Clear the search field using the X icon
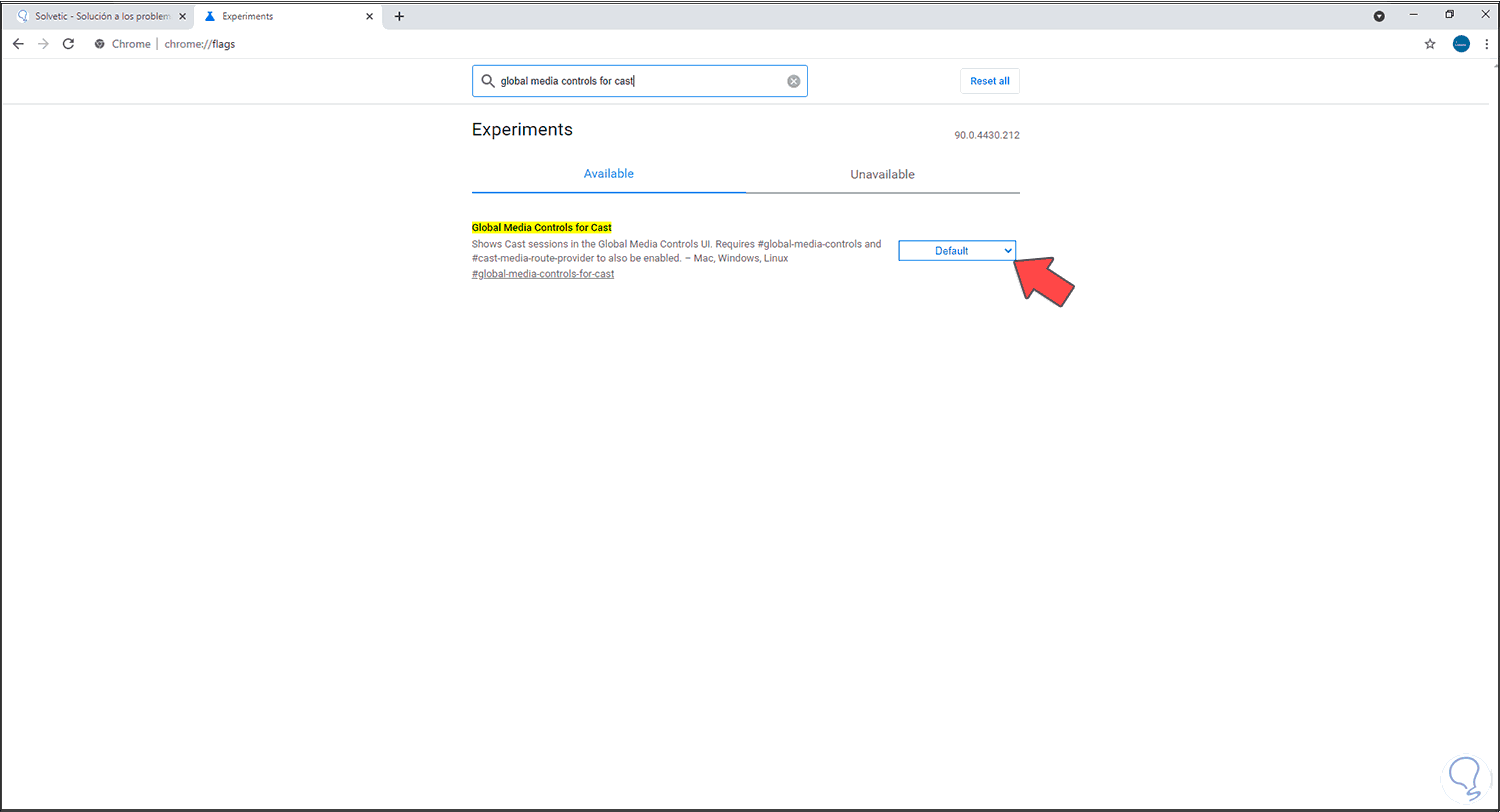 pyautogui.click(x=794, y=80)
